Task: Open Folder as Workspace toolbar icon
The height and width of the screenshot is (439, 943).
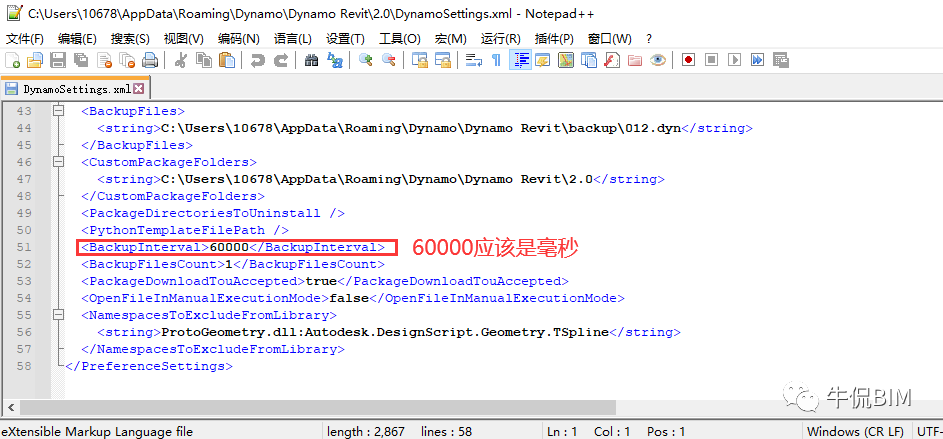Action: pyautogui.click(x=634, y=60)
